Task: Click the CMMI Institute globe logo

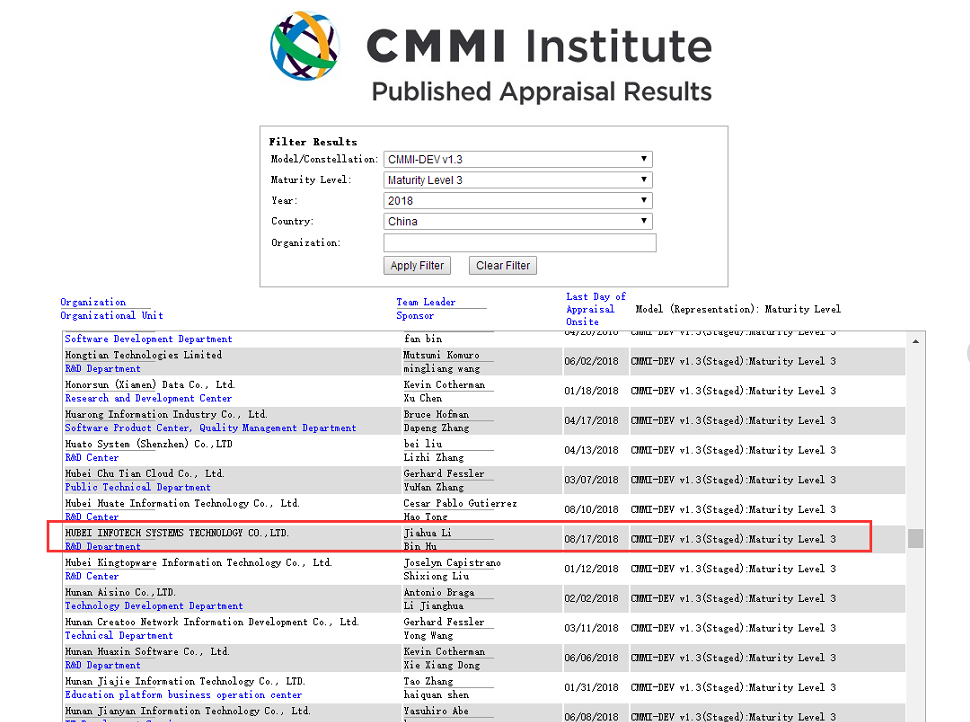Action: click(304, 45)
